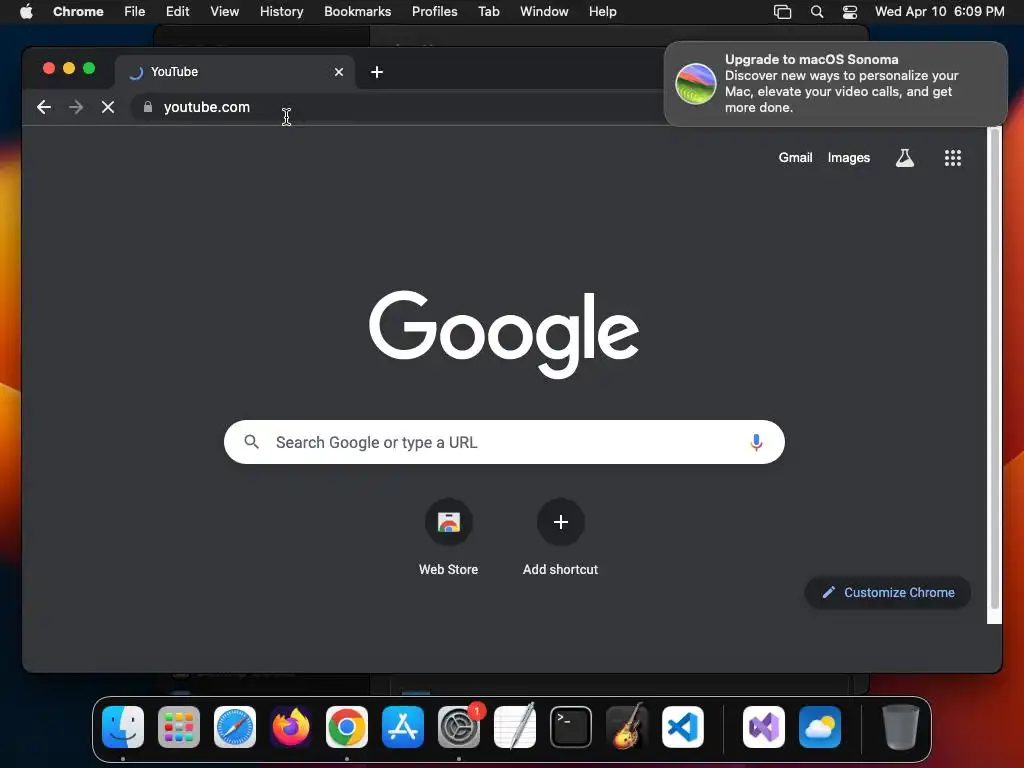Start voice search with microphone icon

click(x=756, y=442)
